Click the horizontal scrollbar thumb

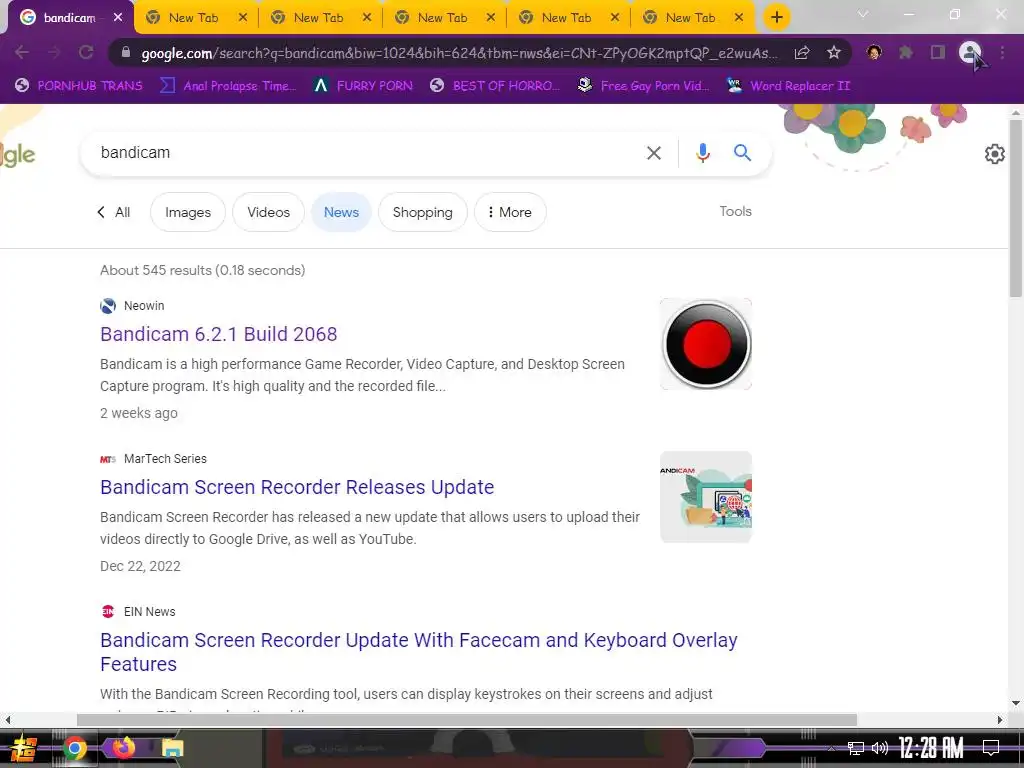467,720
